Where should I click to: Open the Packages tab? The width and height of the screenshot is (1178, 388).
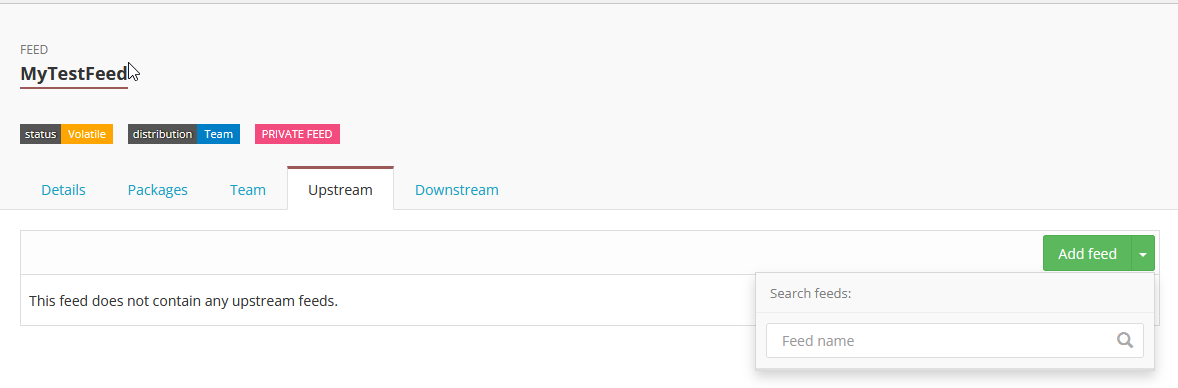click(158, 189)
